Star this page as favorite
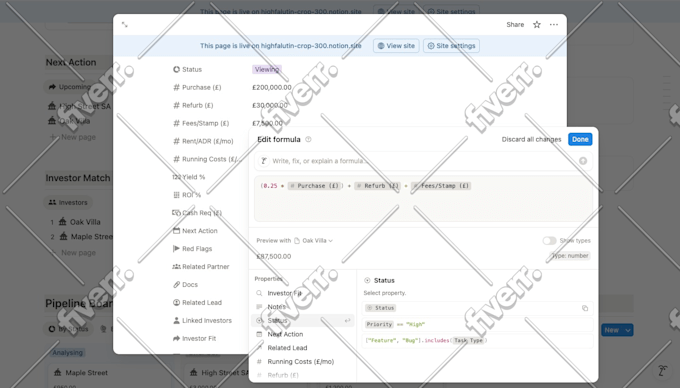Viewport: 680px width, 388px height. [x=537, y=25]
